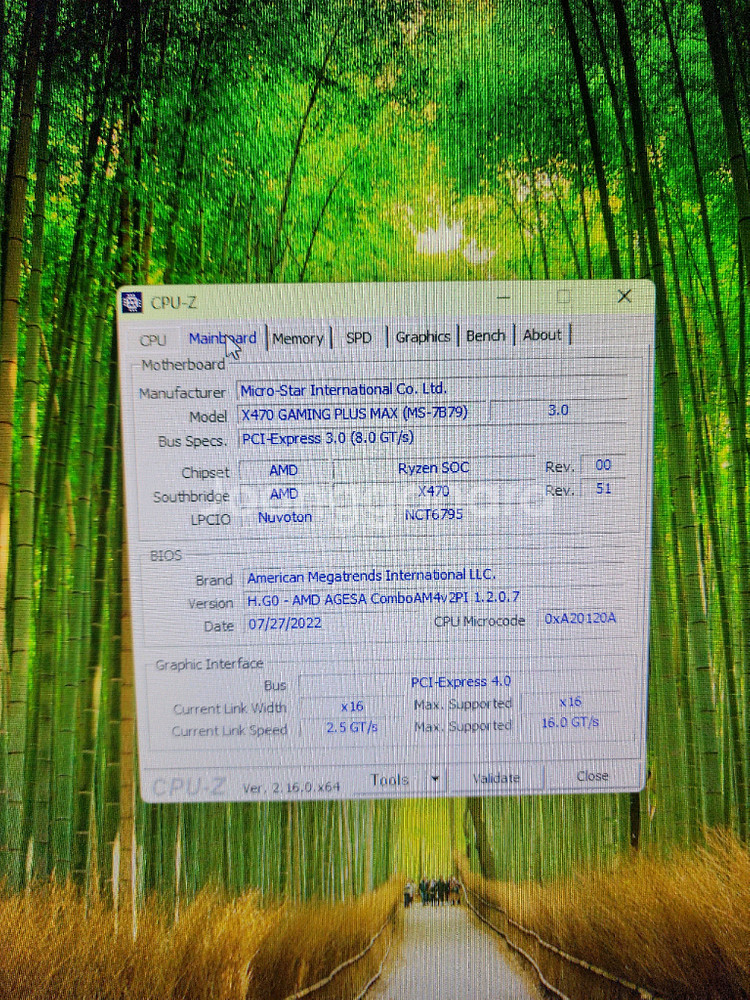Select the BIOS Date 07/27/2022 field
Screen dimensions: 750x1000
[285, 623]
